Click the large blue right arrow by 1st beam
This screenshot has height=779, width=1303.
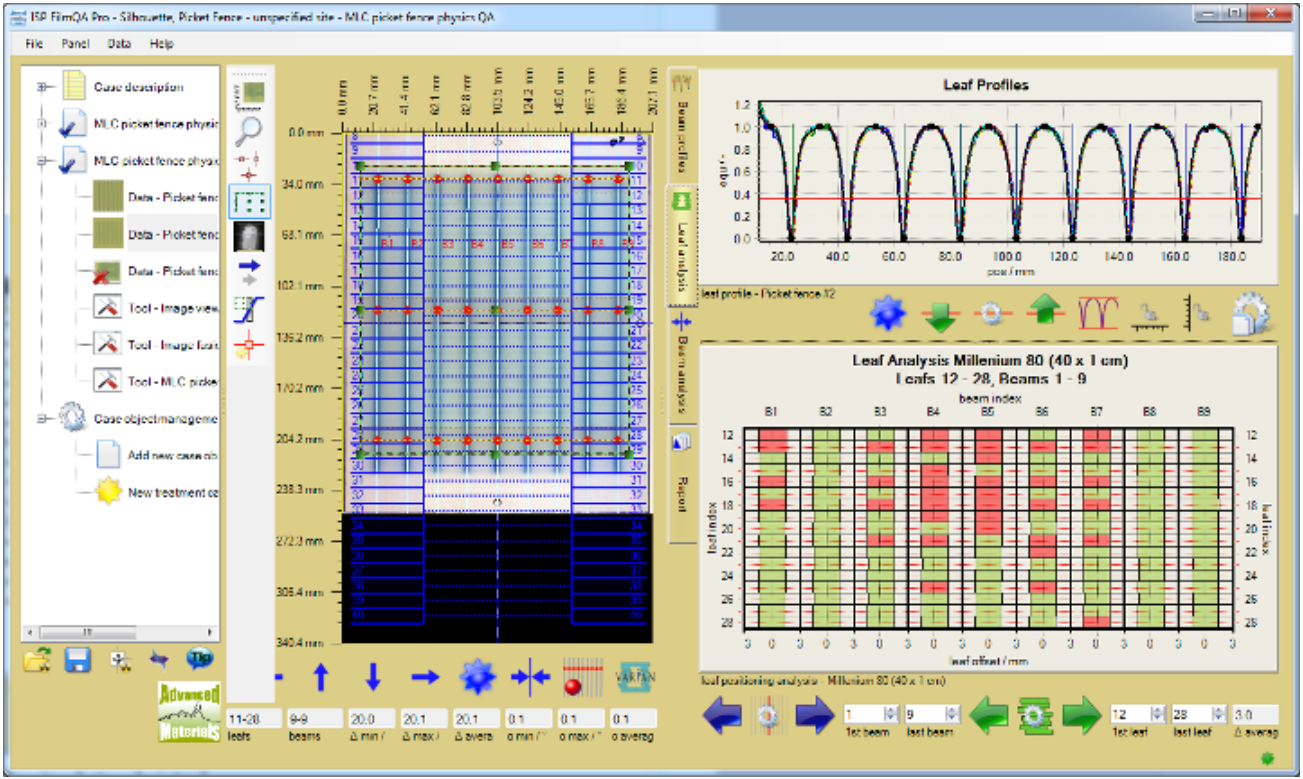[x=815, y=716]
